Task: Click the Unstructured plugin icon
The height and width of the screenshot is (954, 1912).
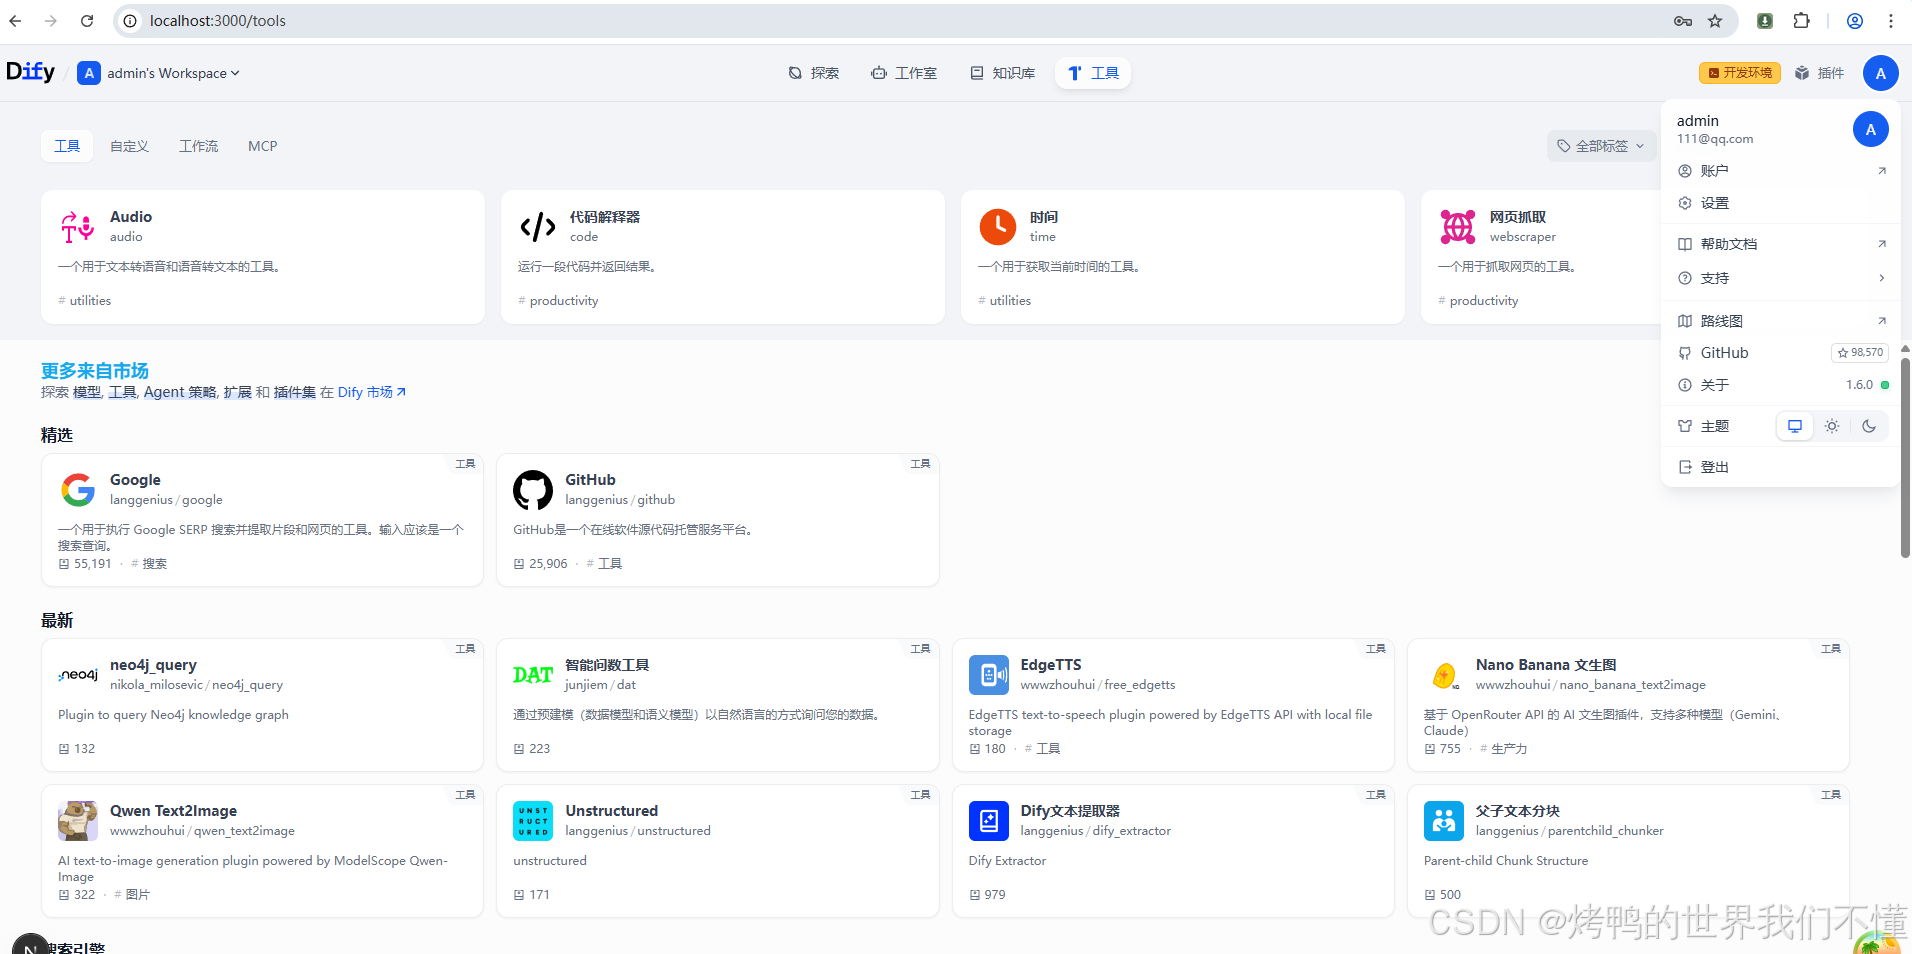Action: [533, 821]
